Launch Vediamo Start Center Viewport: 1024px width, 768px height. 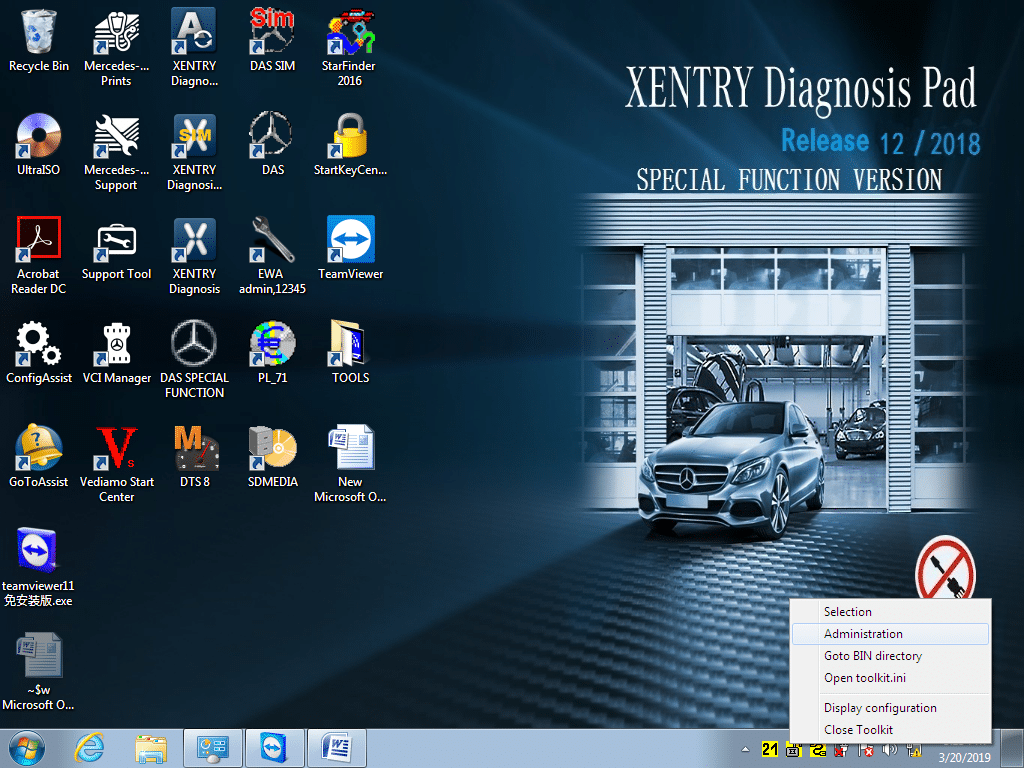pyautogui.click(x=116, y=450)
